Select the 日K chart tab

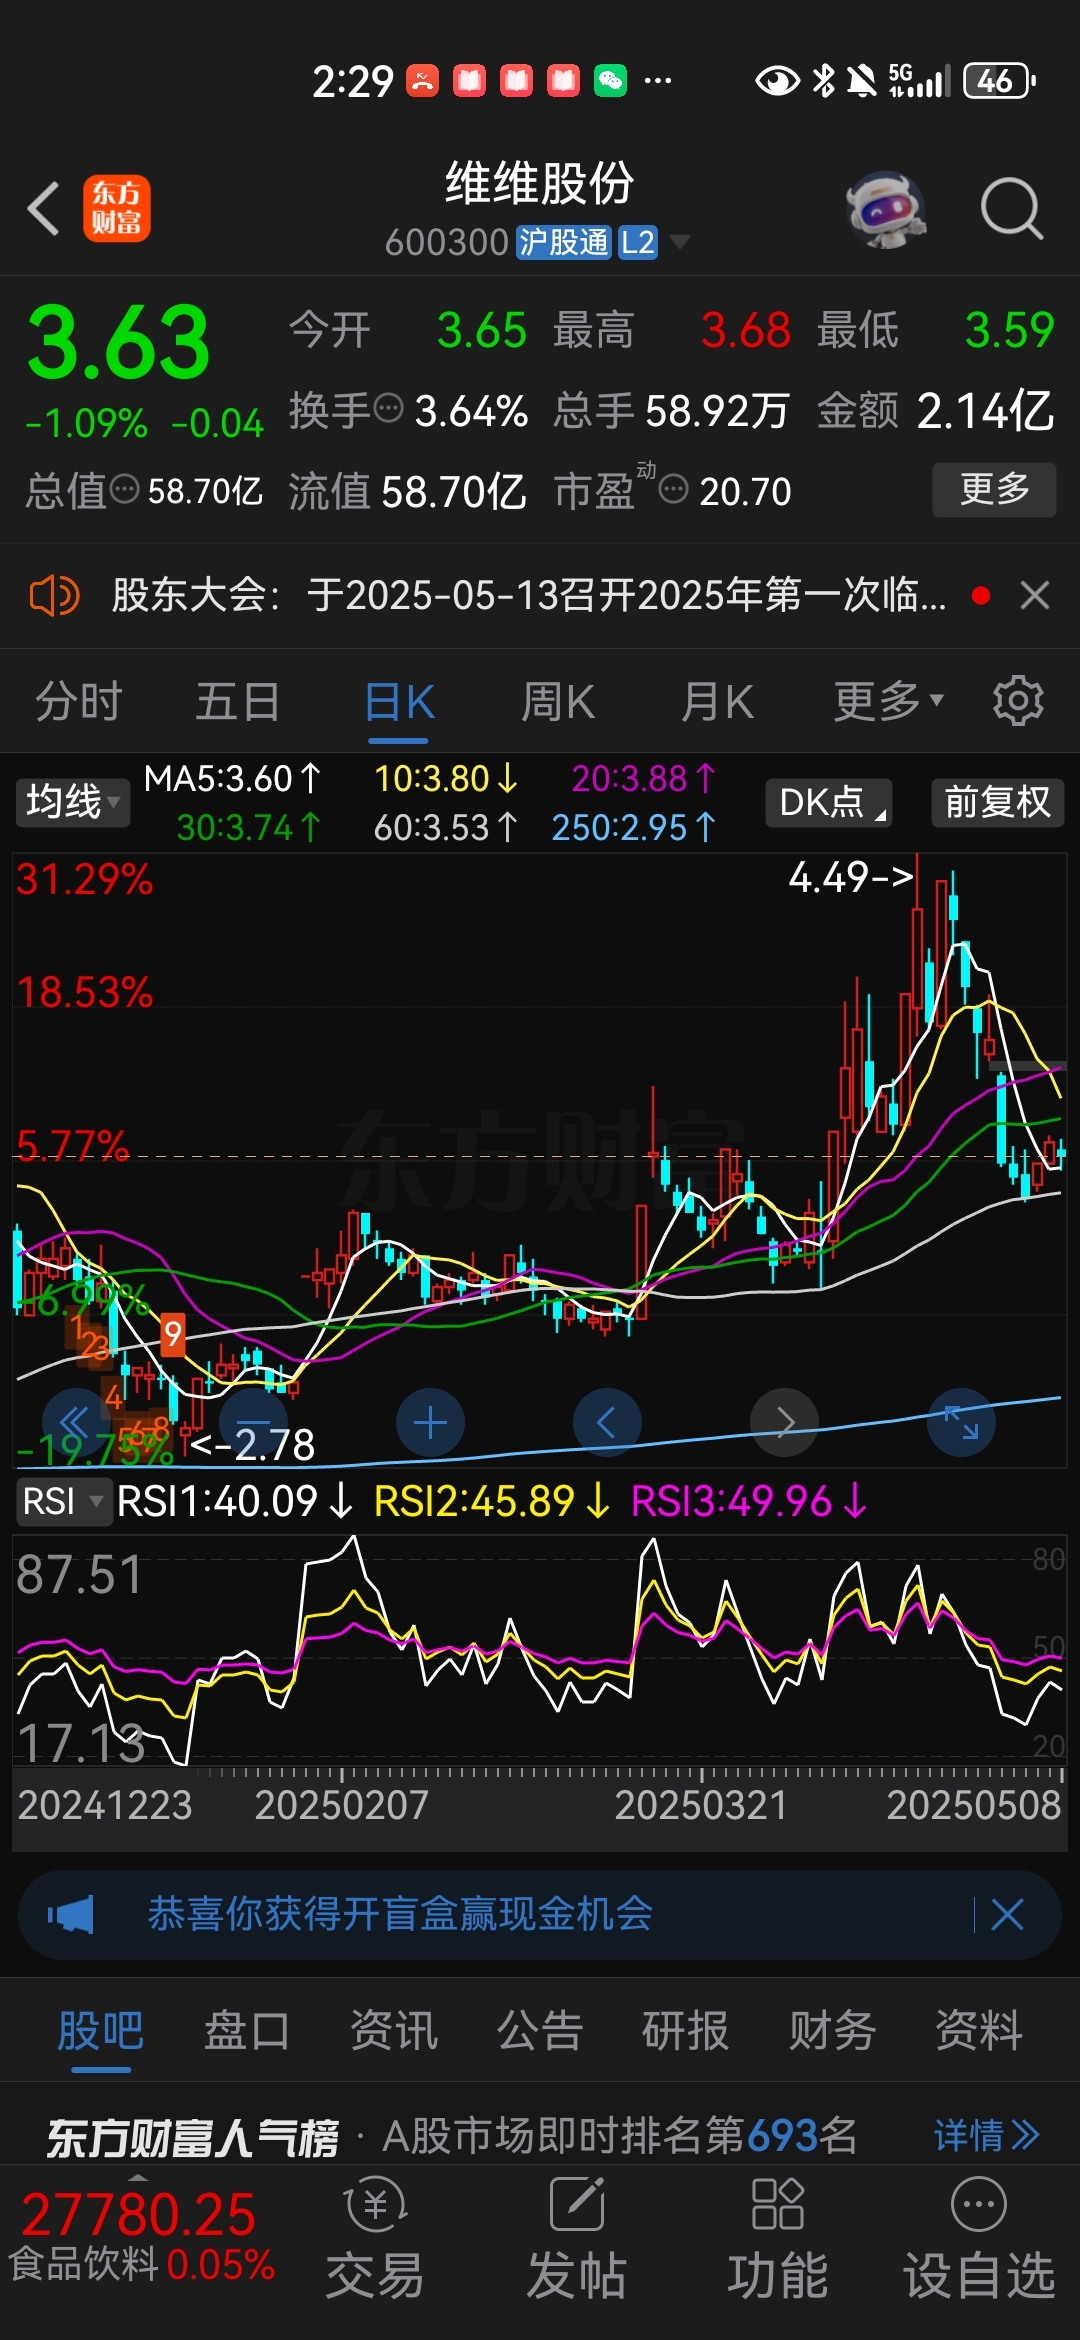pyautogui.click(x=399, y=702)
